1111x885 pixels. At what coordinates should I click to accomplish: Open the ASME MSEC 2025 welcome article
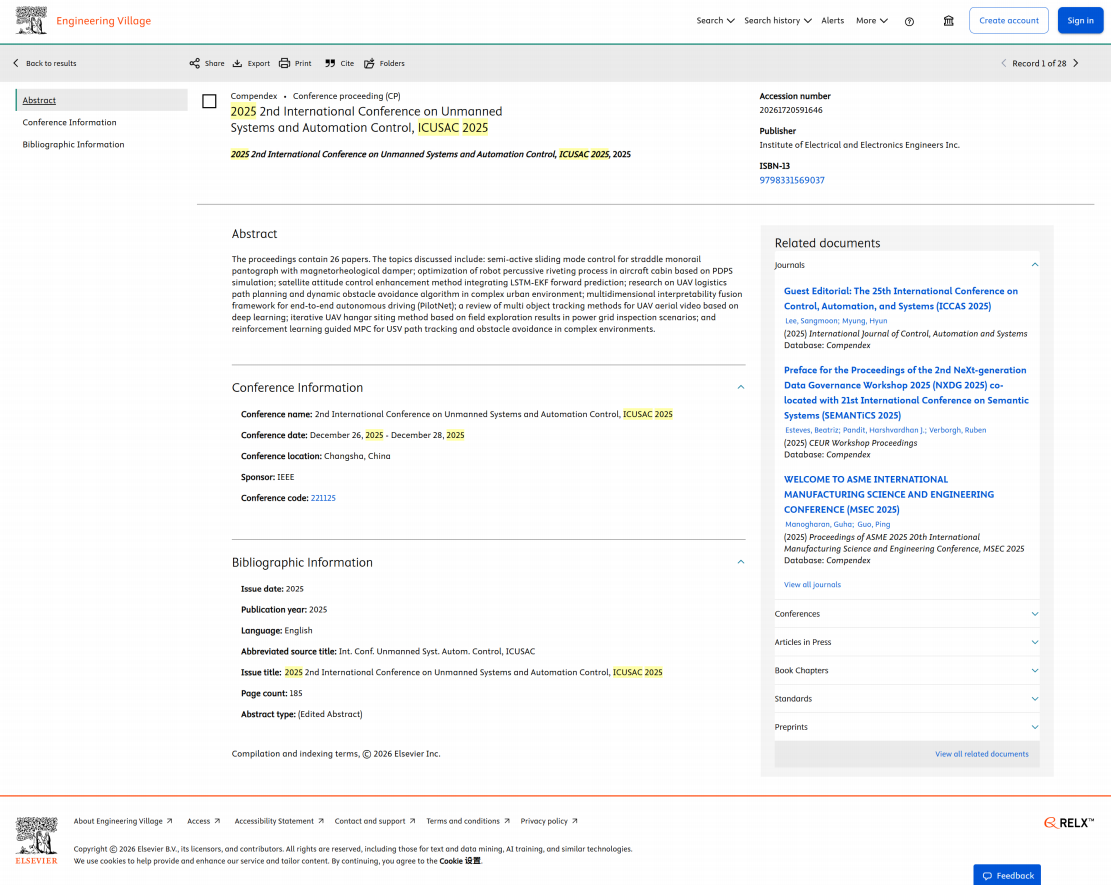point(889,495)
